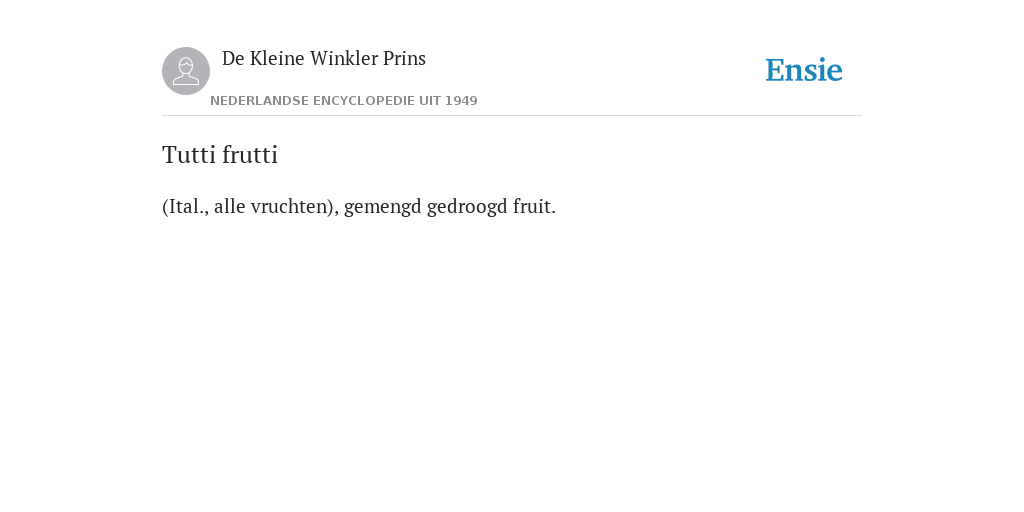Click the word "gemengd" in the definition
Image resolution: width=1024 pixels, height=512 pixels.
(x=383, y=207)
